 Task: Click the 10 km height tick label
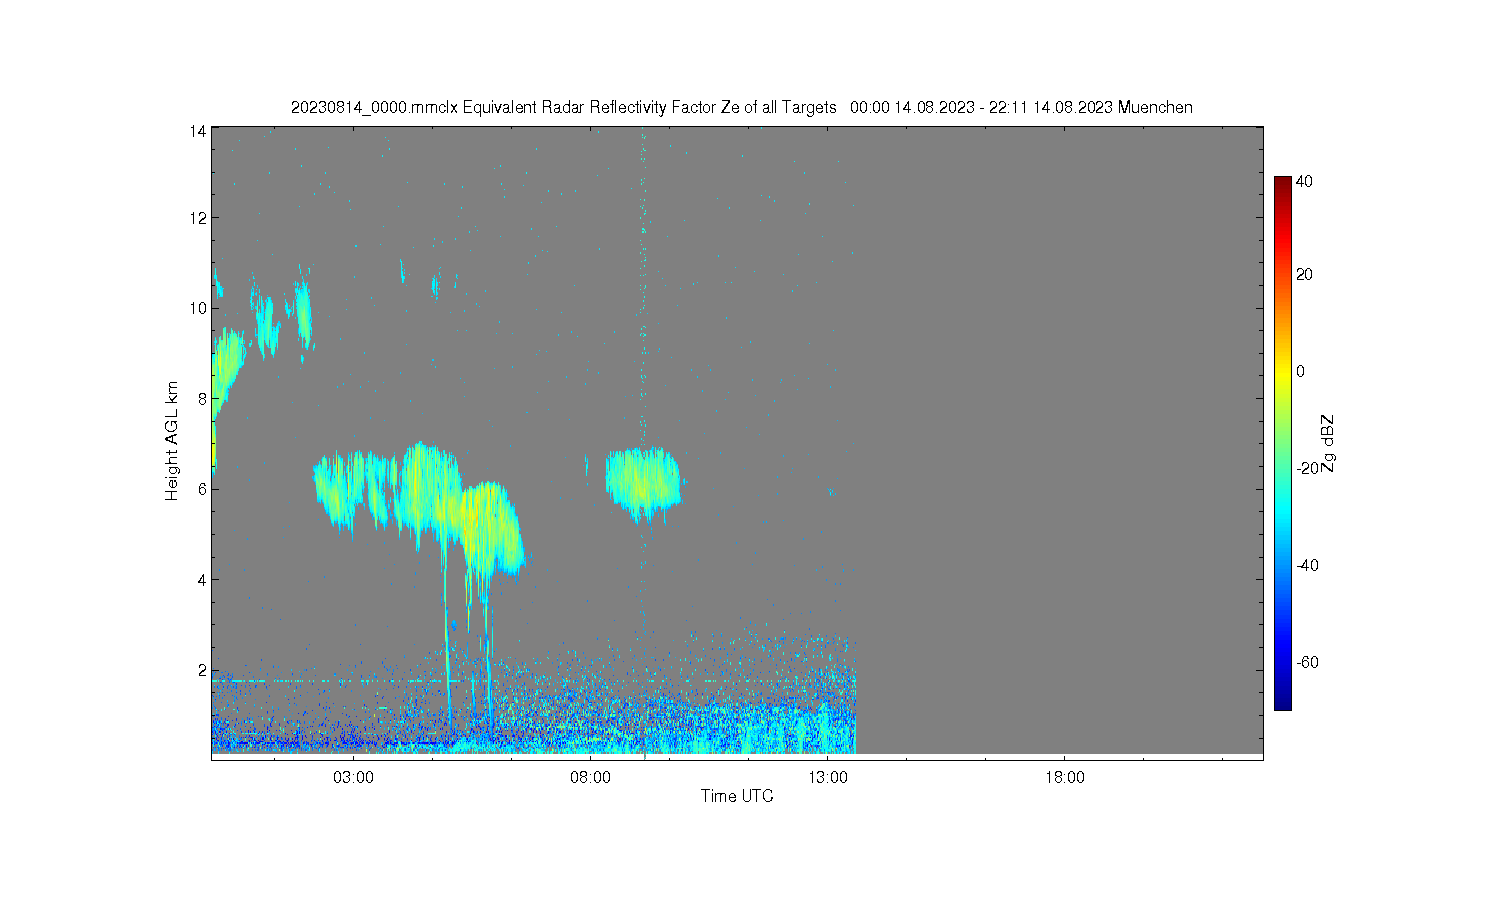[198, 308]
